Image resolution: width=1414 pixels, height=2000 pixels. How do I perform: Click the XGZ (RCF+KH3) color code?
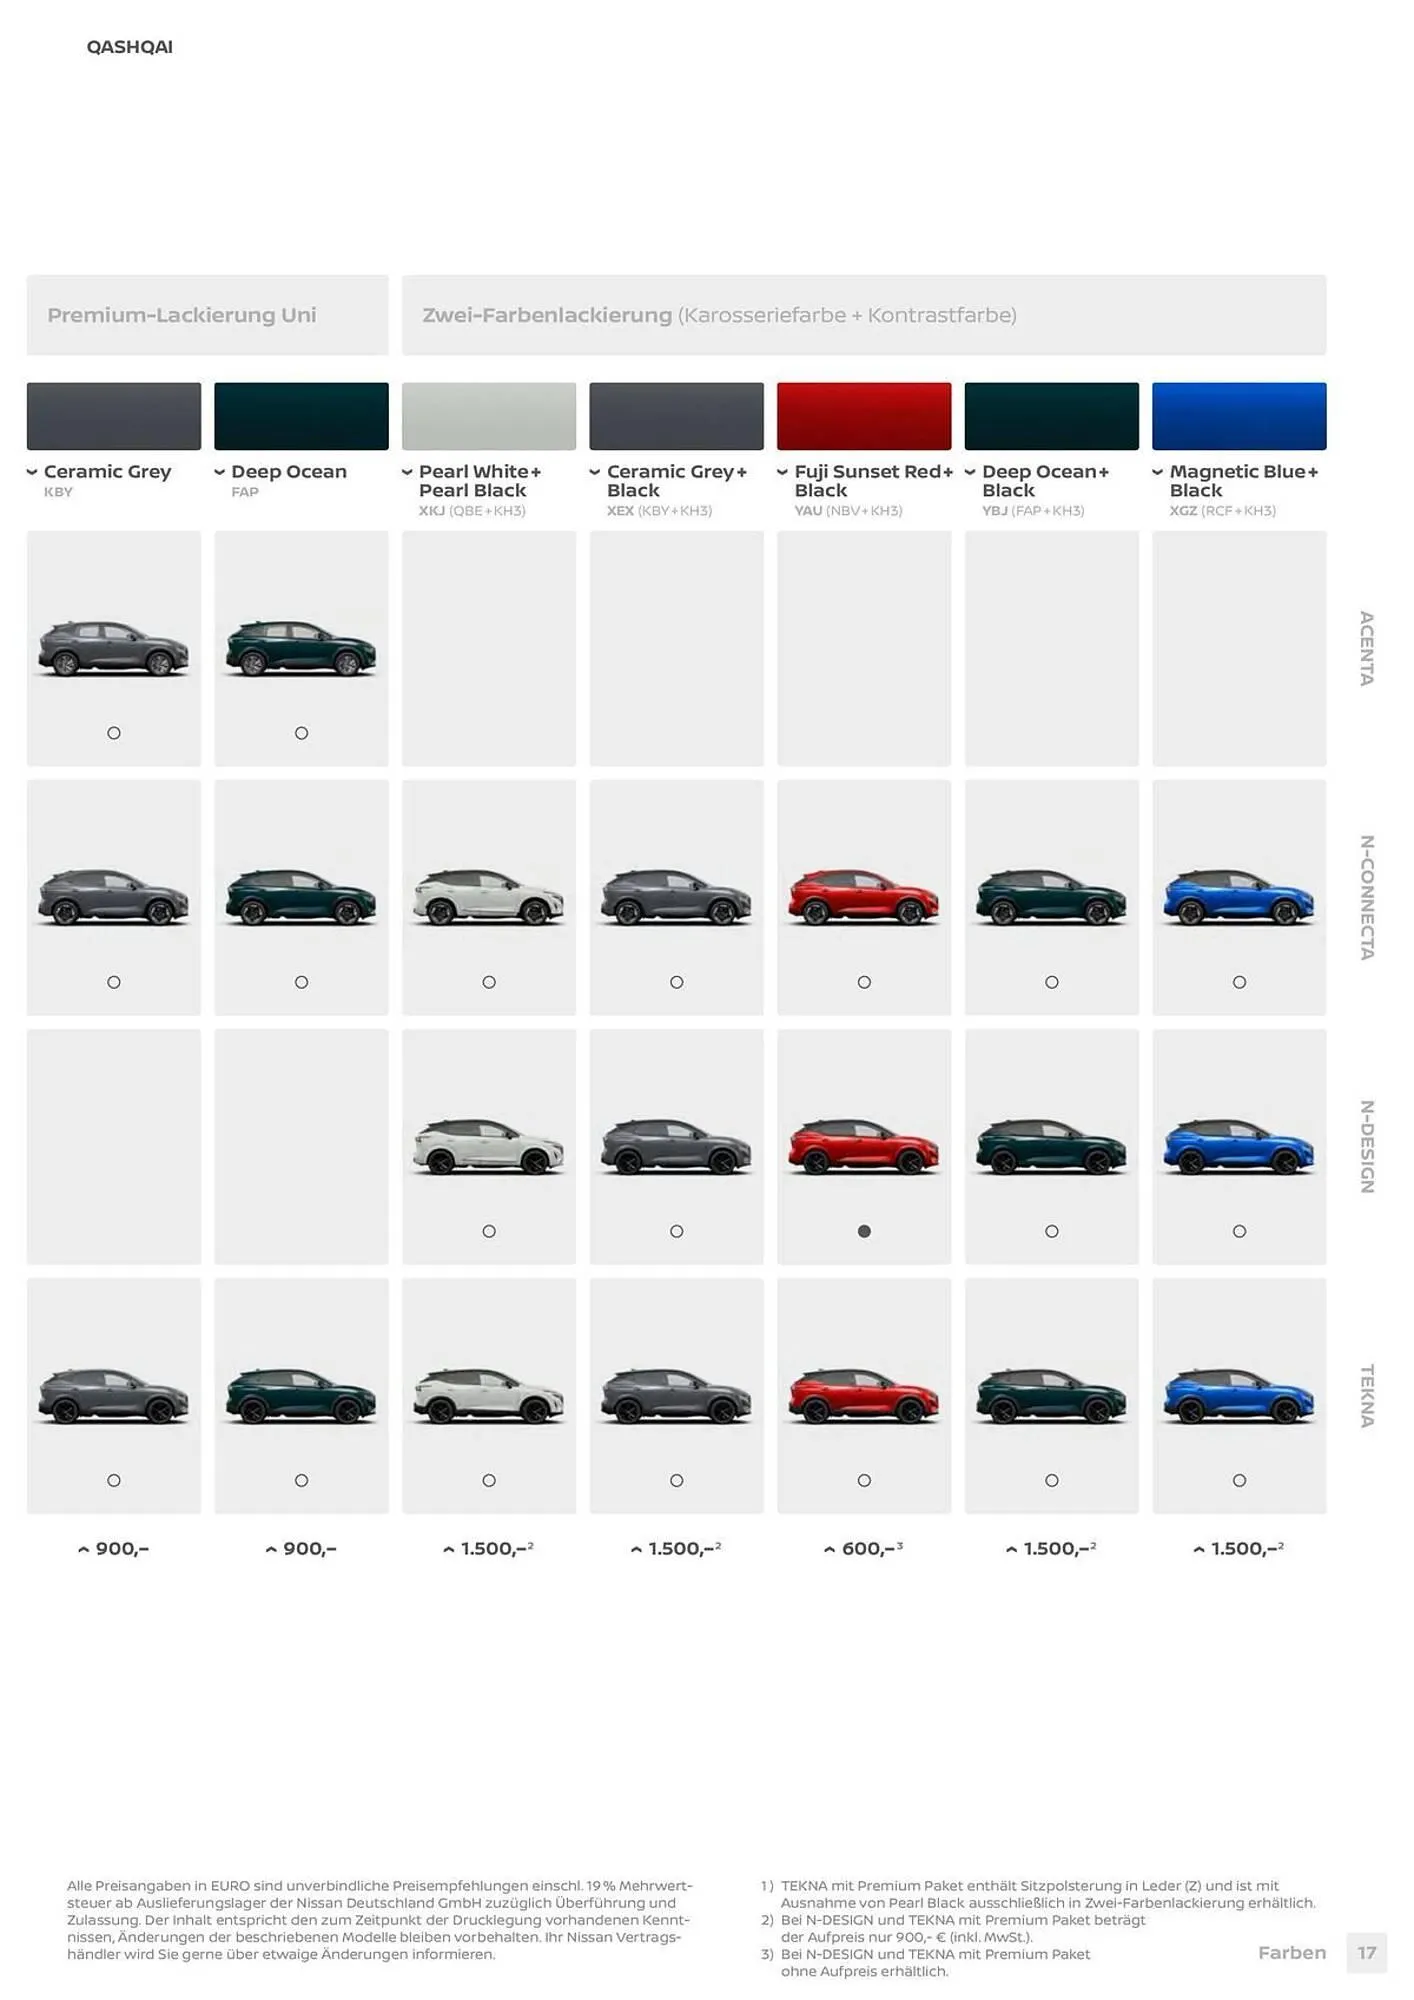[1222, 511]
